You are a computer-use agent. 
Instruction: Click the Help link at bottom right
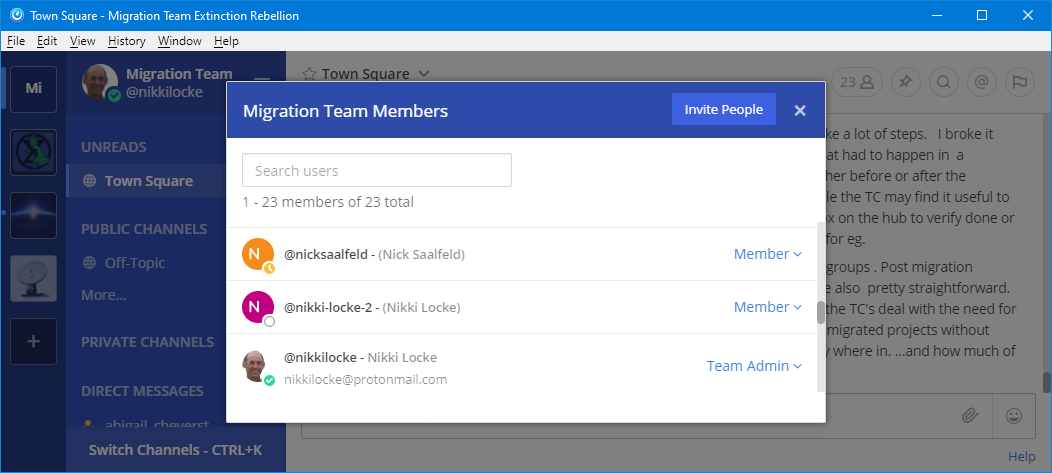click(x=1021, y=457)
